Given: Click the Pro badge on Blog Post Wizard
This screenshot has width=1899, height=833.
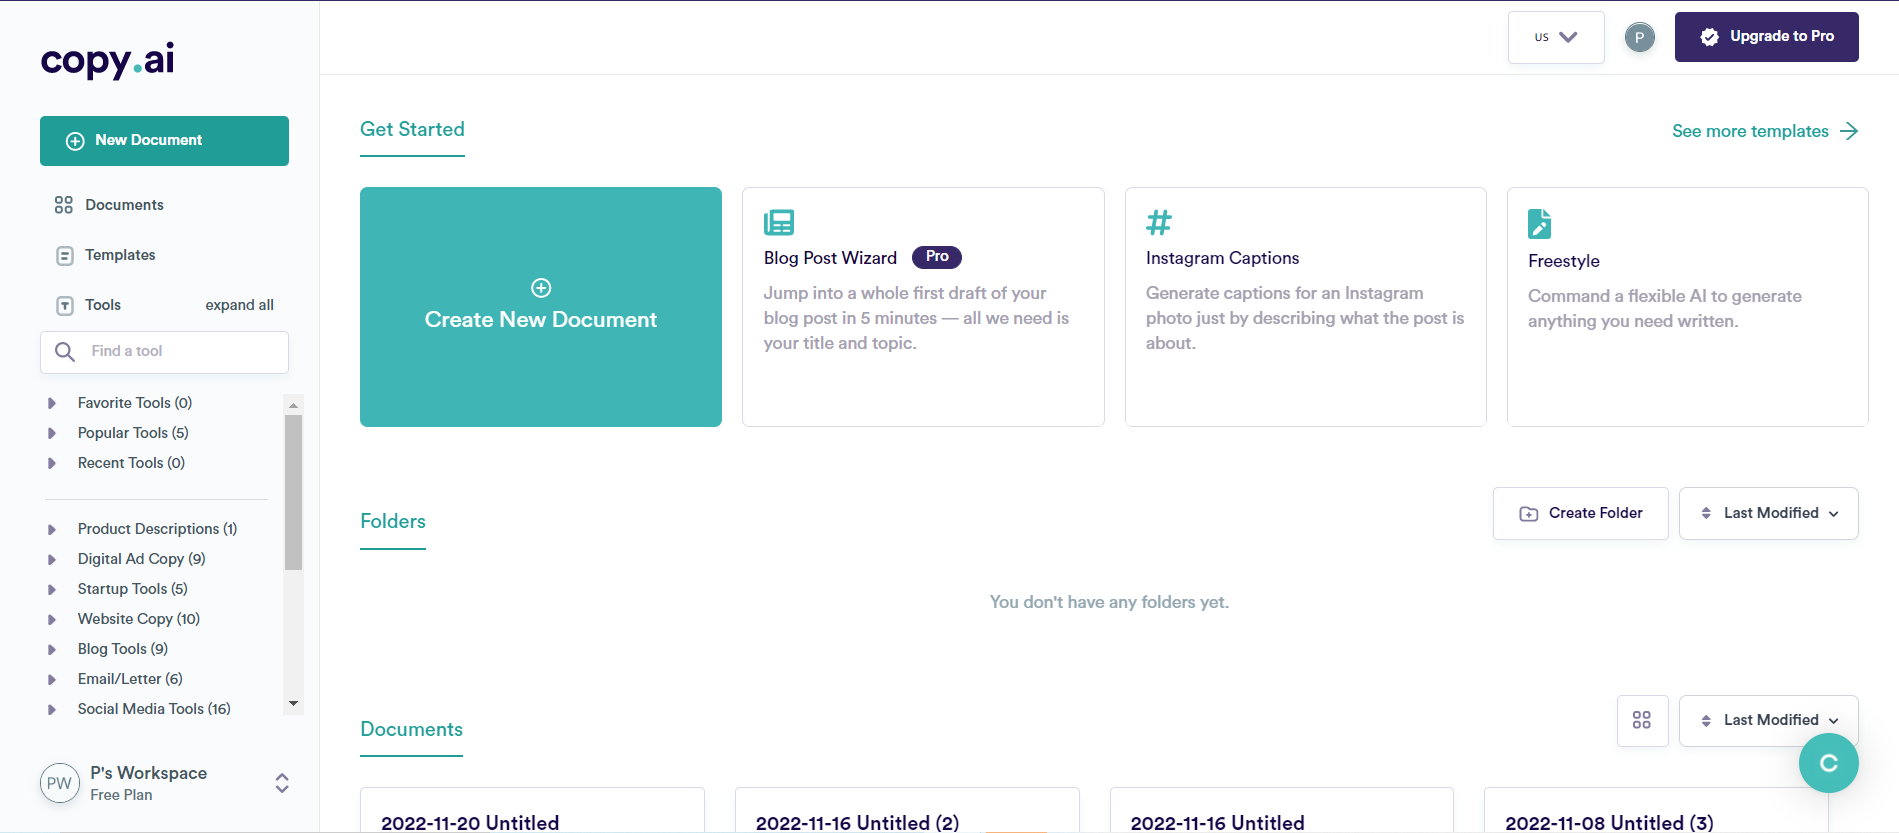Looking at the screenshot, I should coord(937,257).
